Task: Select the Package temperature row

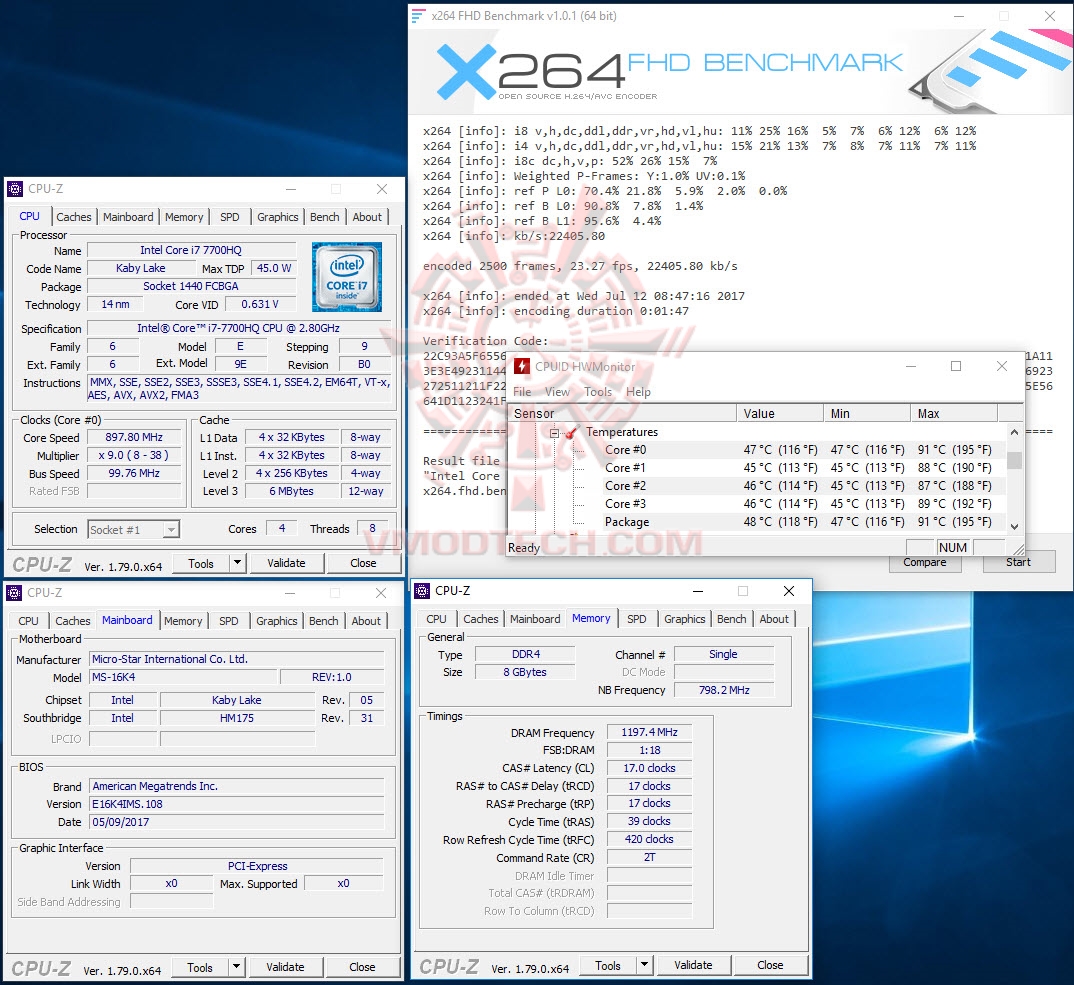Action: [758, 522]
